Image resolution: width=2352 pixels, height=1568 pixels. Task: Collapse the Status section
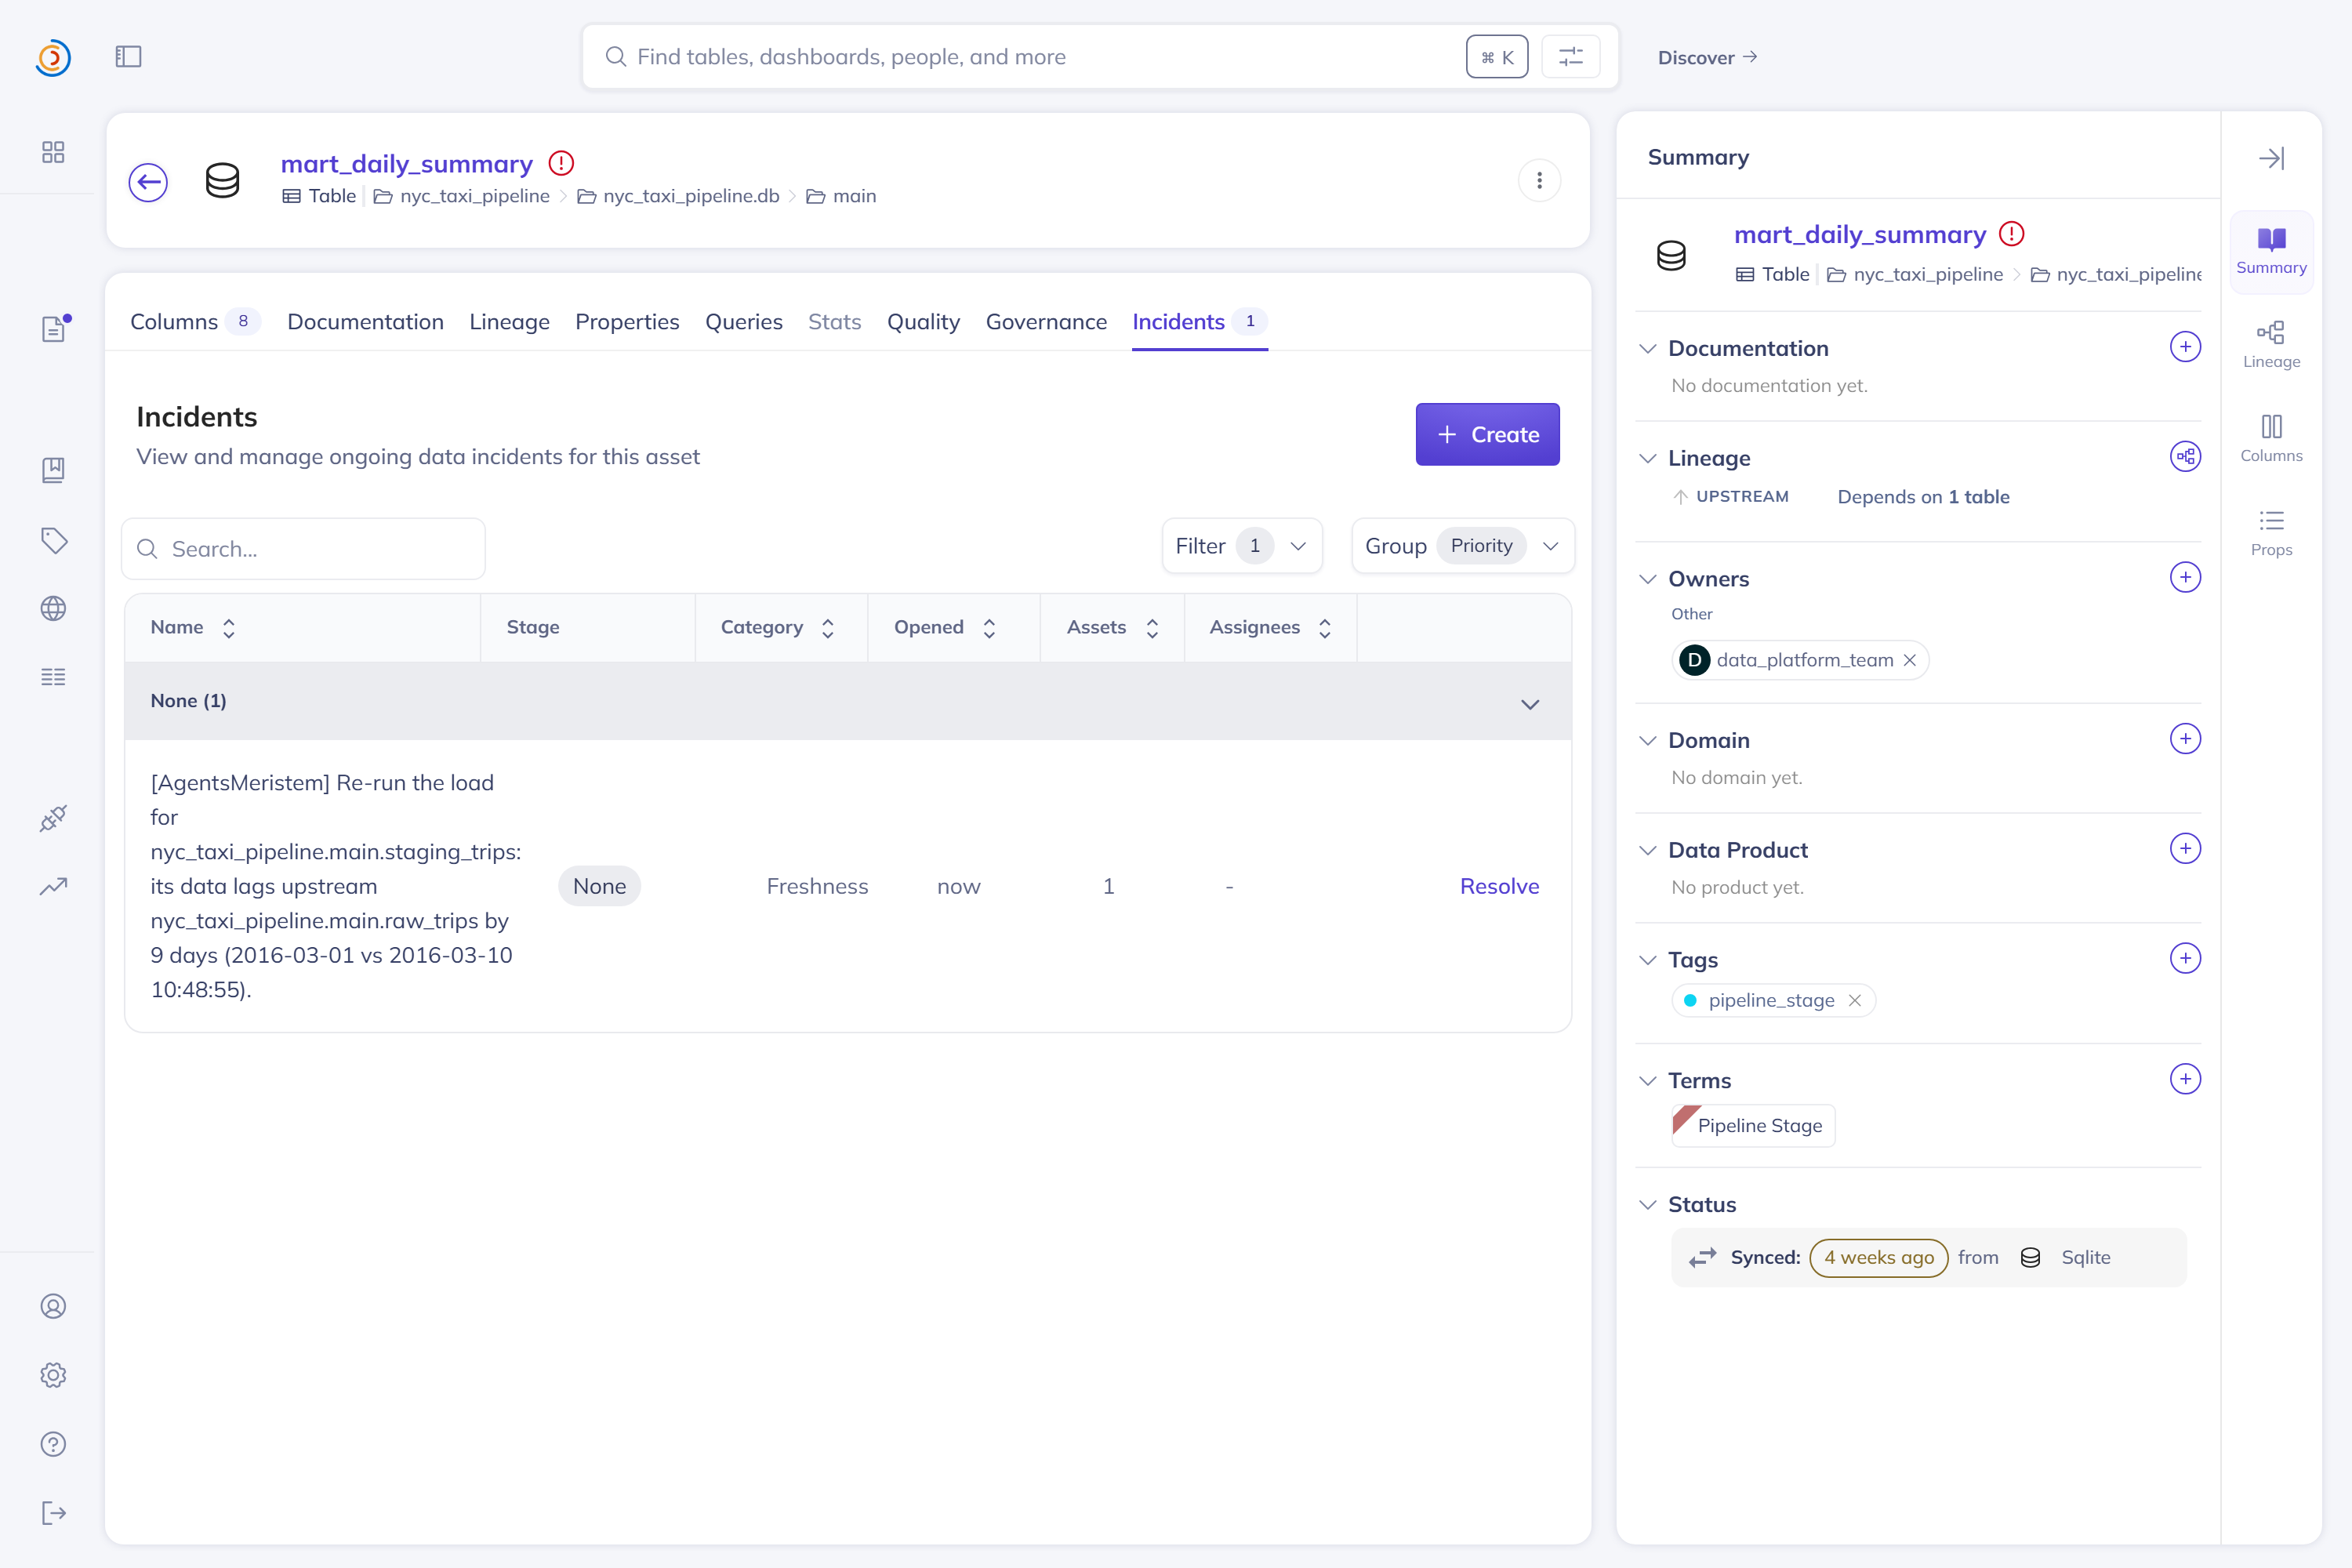tap(1648, 1205)
